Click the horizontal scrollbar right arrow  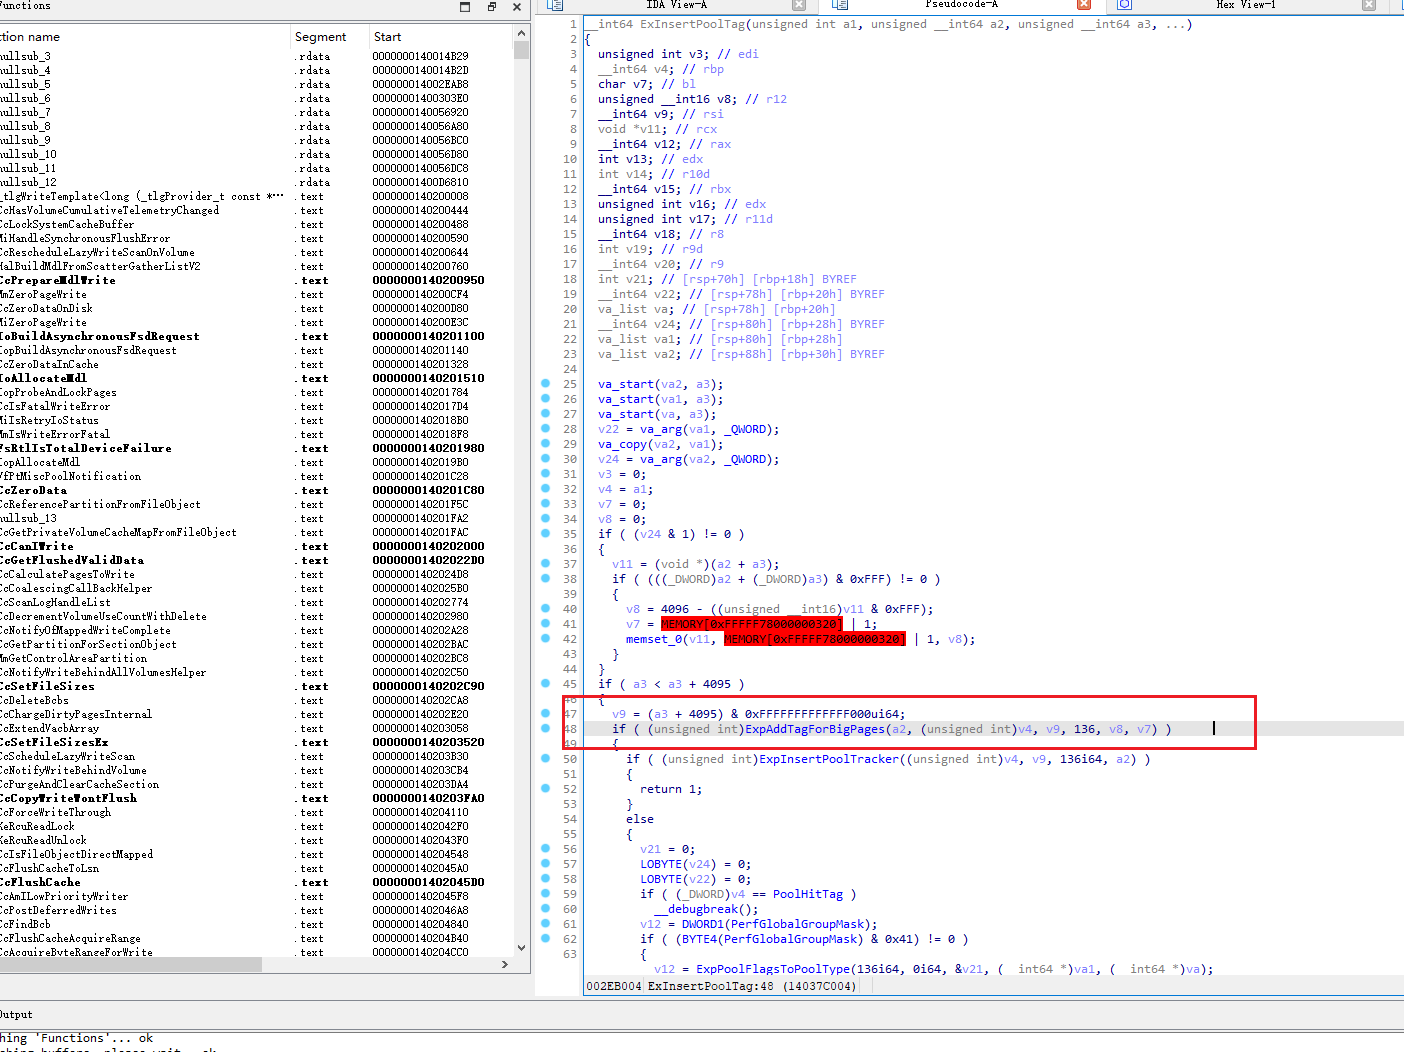(x=505, y=965)
